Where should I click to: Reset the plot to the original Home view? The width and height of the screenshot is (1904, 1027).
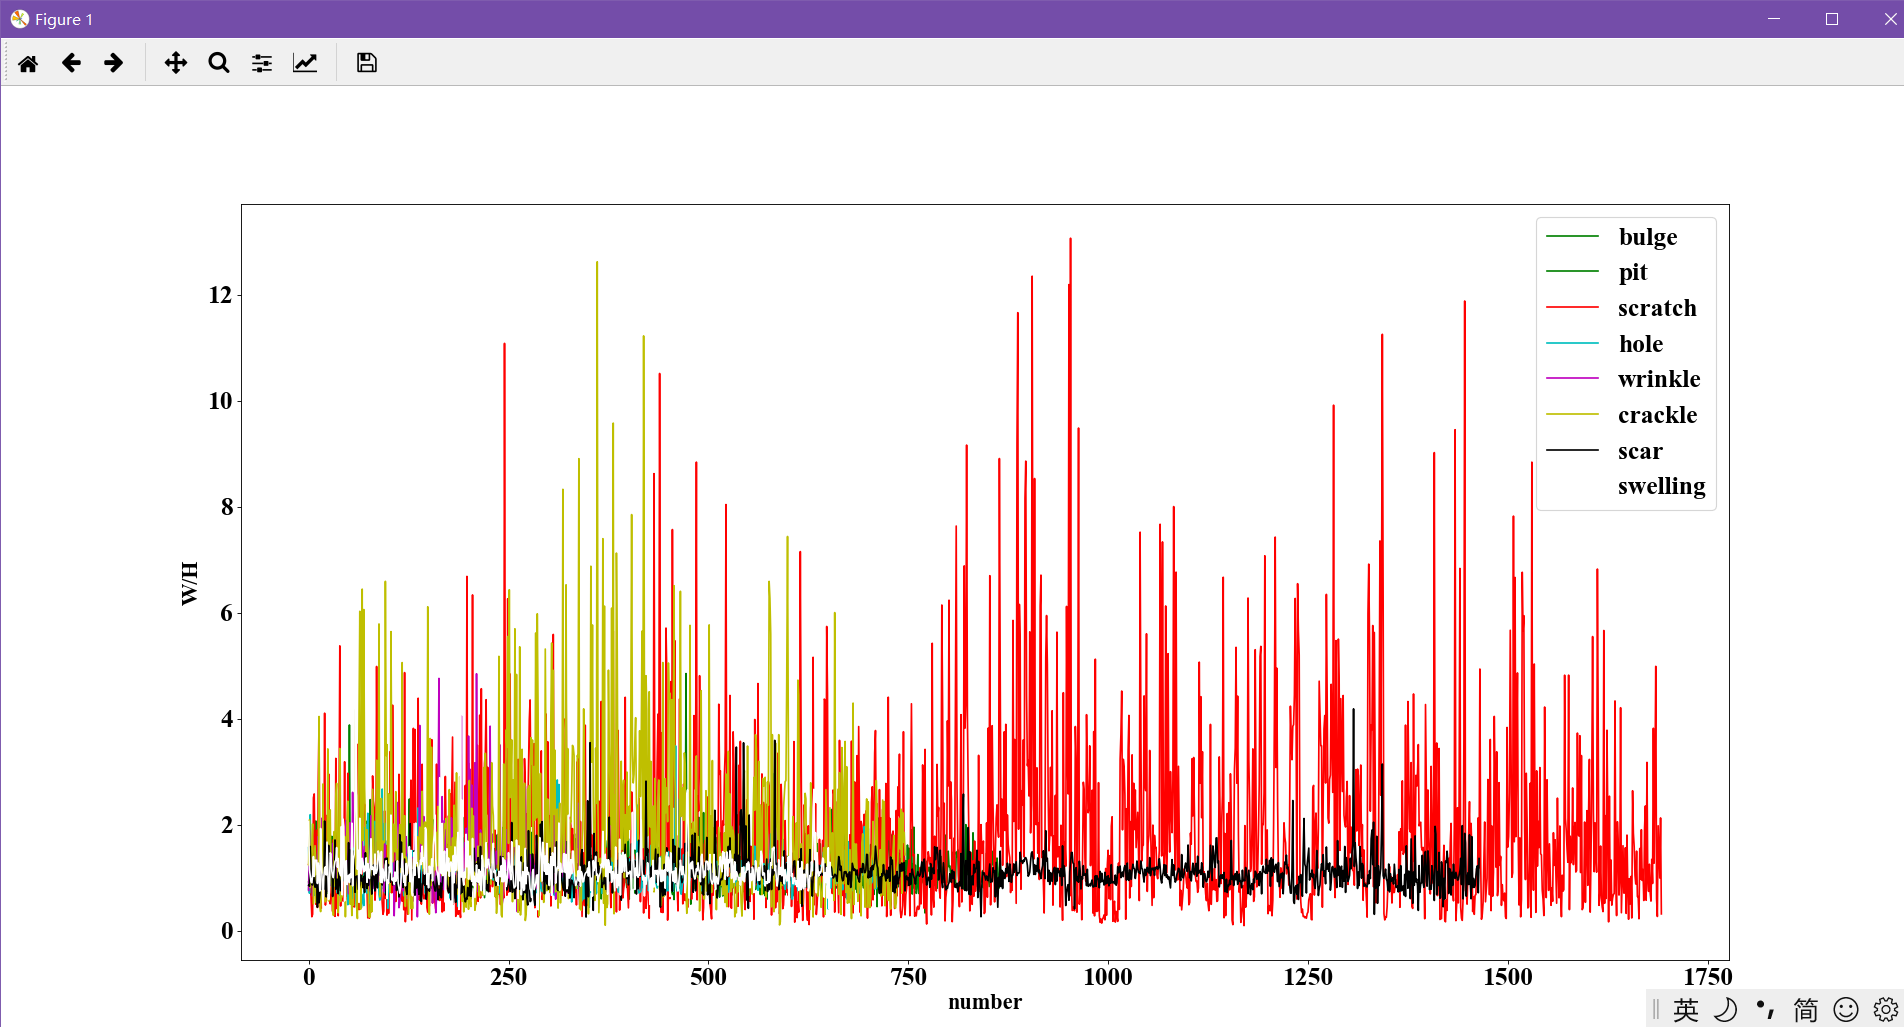28,63
